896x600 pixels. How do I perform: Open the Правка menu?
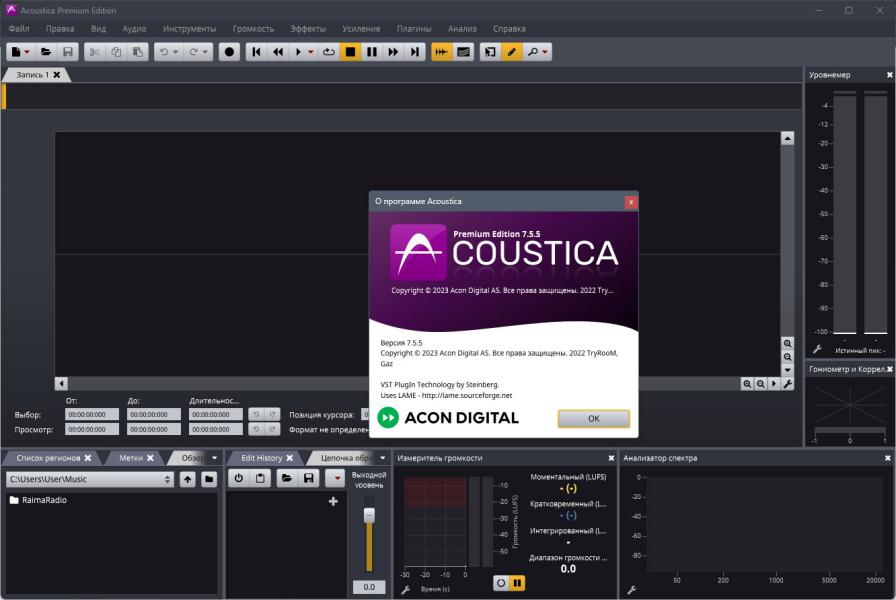pyautogui.click(x=60, y=29)
